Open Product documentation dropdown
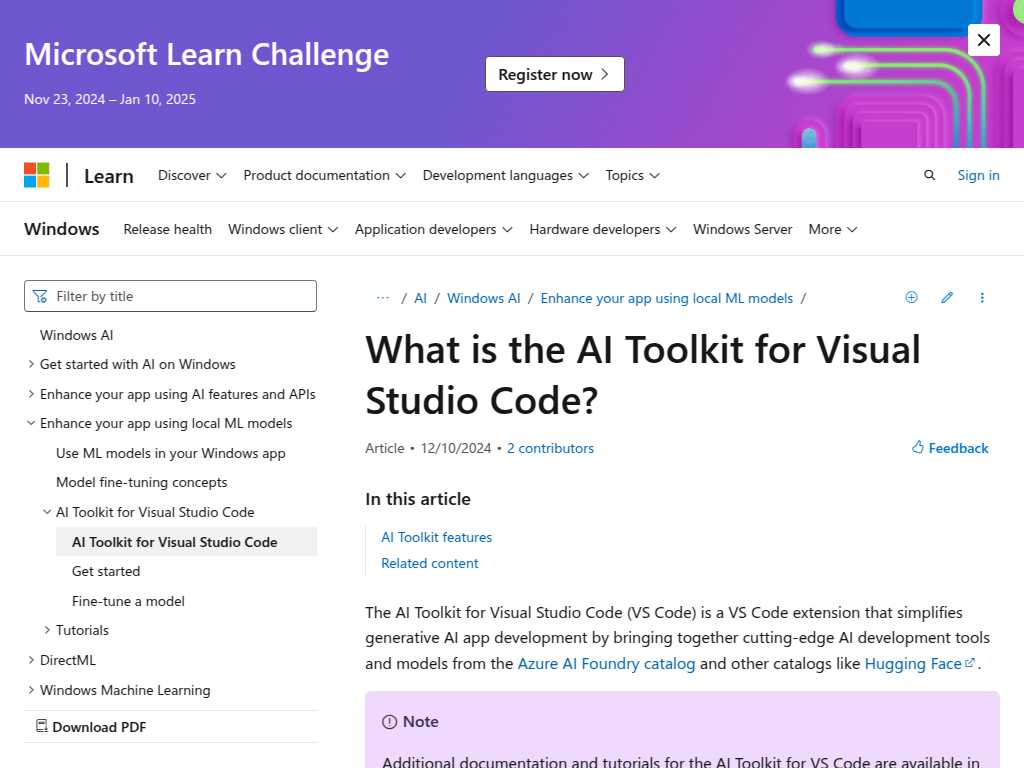This screenshot has width=1024, height=768. [325, 175]
